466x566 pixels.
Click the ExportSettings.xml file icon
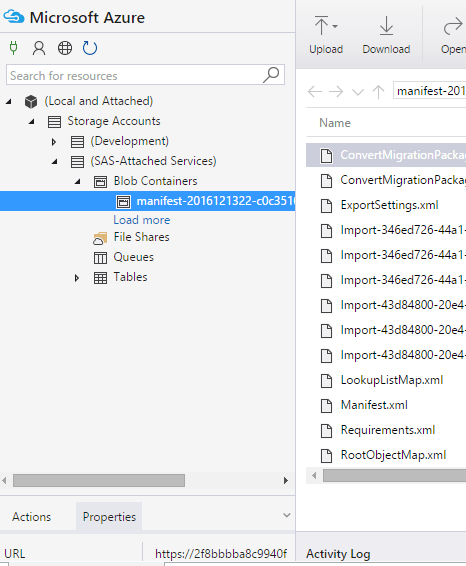(x=326, y=206)
